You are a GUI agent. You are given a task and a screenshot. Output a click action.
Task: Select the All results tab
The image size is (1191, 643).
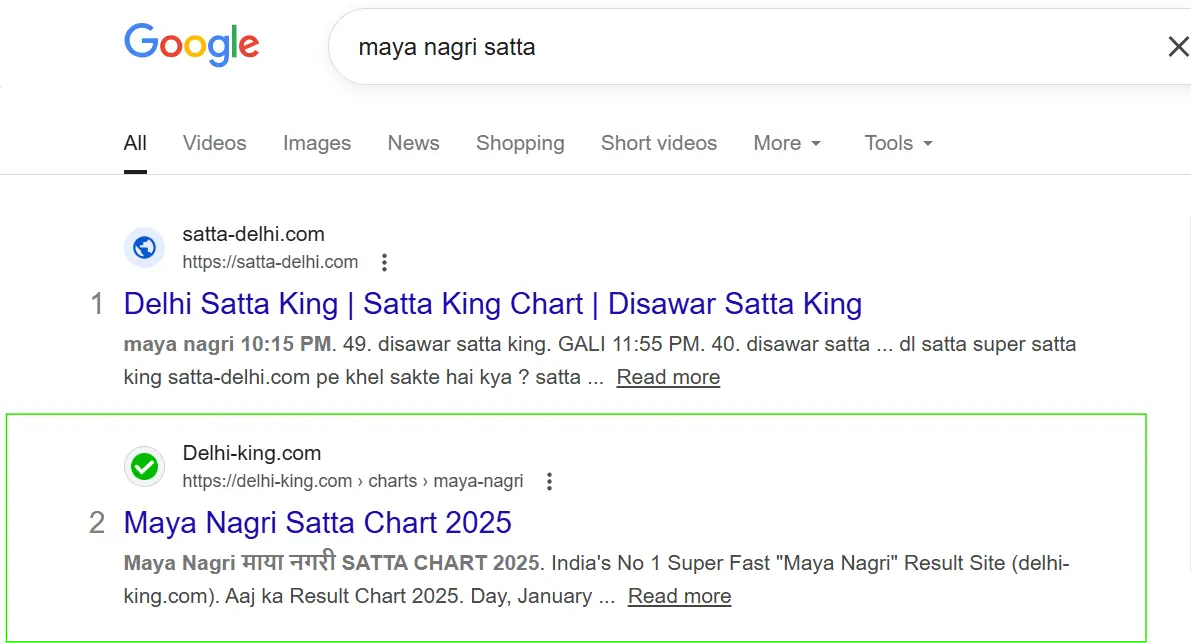(135, 143)
